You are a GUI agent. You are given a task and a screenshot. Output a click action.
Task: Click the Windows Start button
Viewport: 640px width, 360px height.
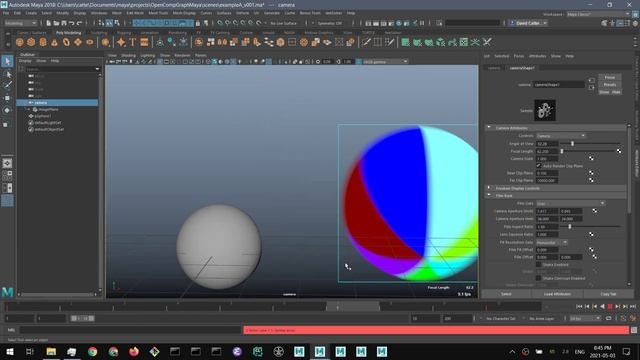point(10,351)
